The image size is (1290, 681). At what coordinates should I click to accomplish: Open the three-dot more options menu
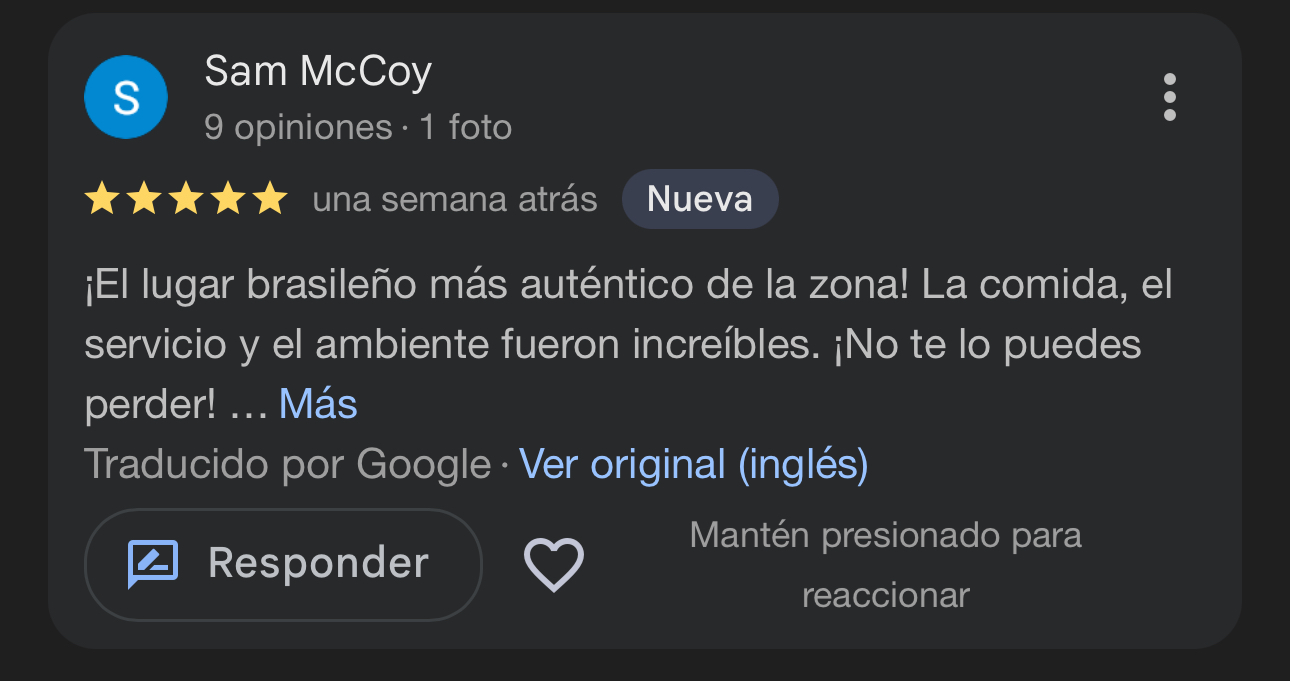(x=1169, y=98)
